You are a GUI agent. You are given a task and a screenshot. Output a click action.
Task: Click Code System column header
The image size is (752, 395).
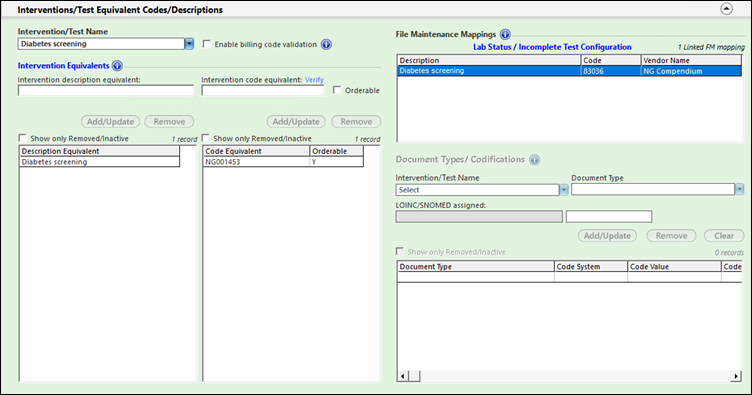[x=591, y=267]
